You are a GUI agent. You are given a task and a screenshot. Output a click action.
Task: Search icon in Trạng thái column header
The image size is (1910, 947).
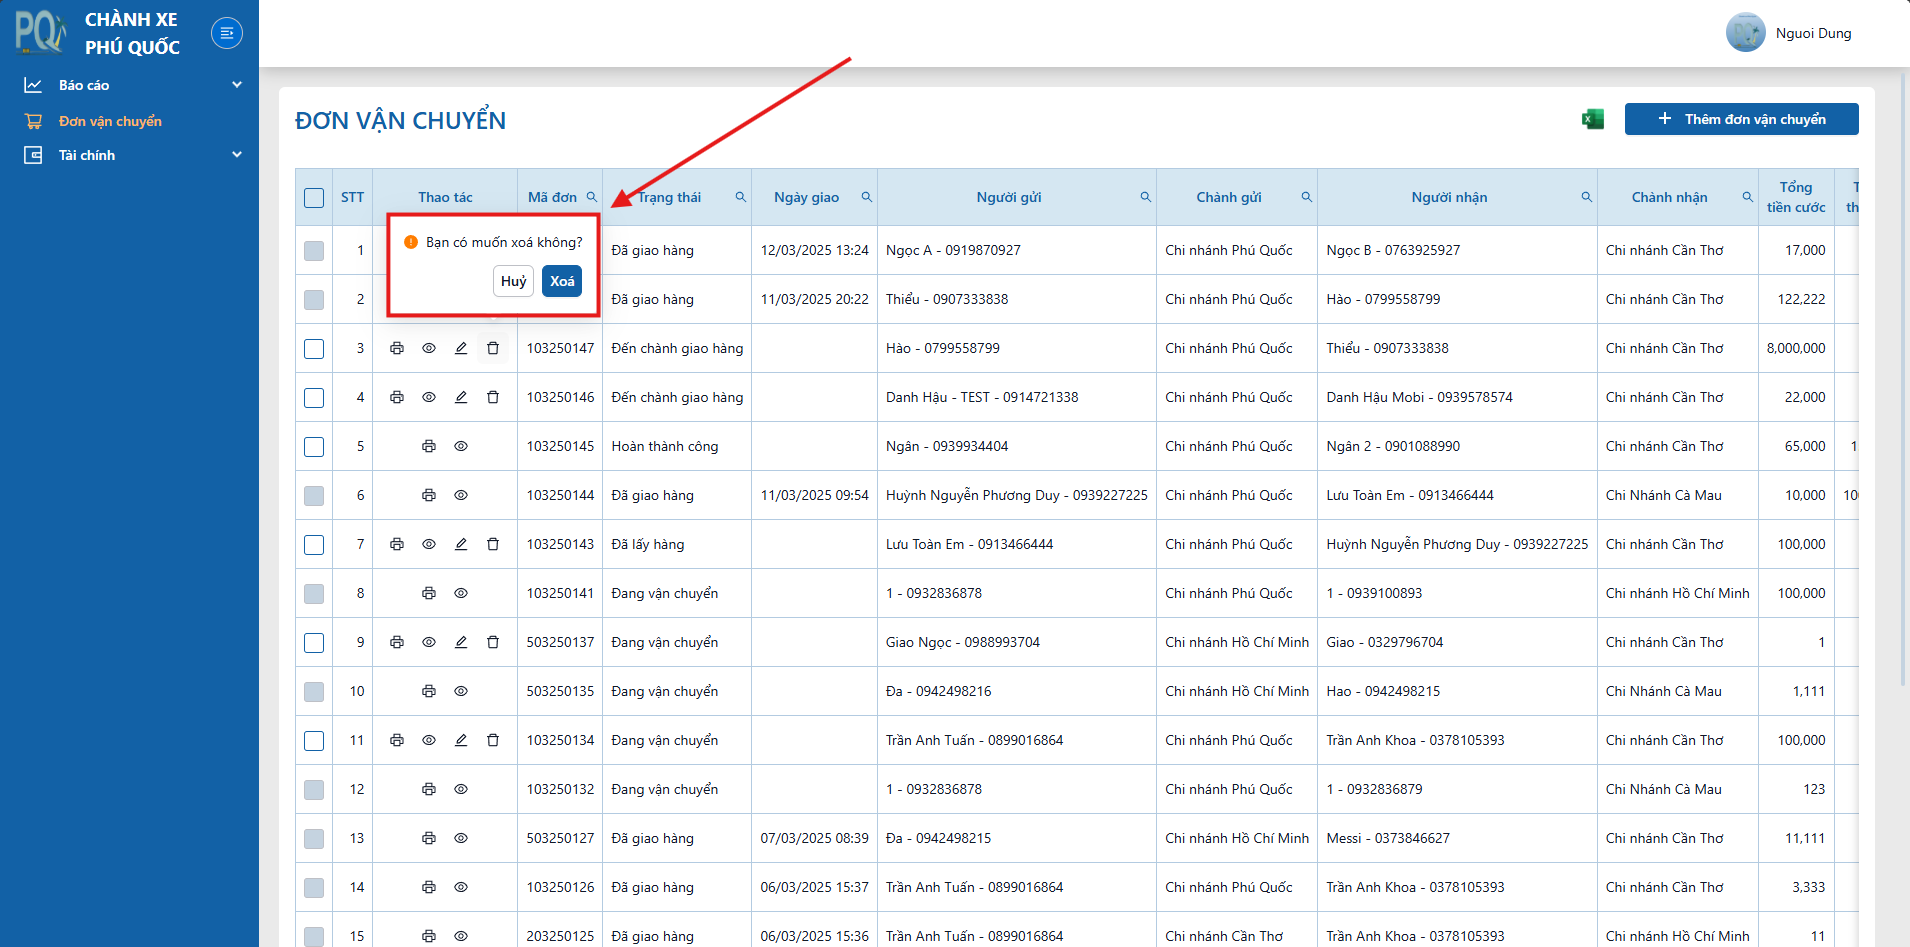pyautogui.click(x=741, y=197)
